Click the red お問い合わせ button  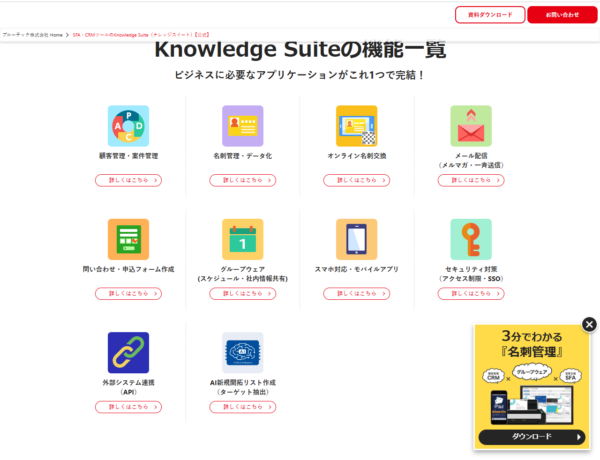pyautogui.click(x=562, y=15)
